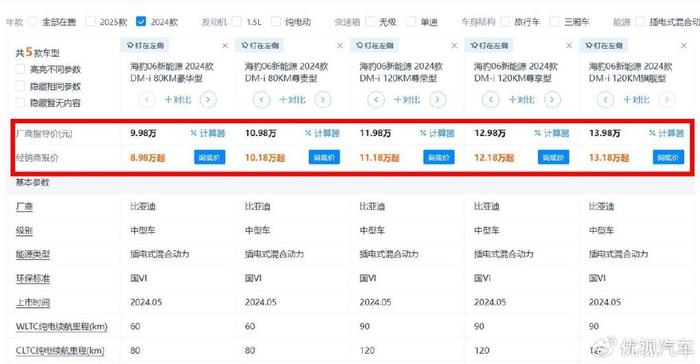Viewport: 700px width, 364px height.
Task: Pin the 120KM旗舰型 column to left
Action: (x=604, y=46)
